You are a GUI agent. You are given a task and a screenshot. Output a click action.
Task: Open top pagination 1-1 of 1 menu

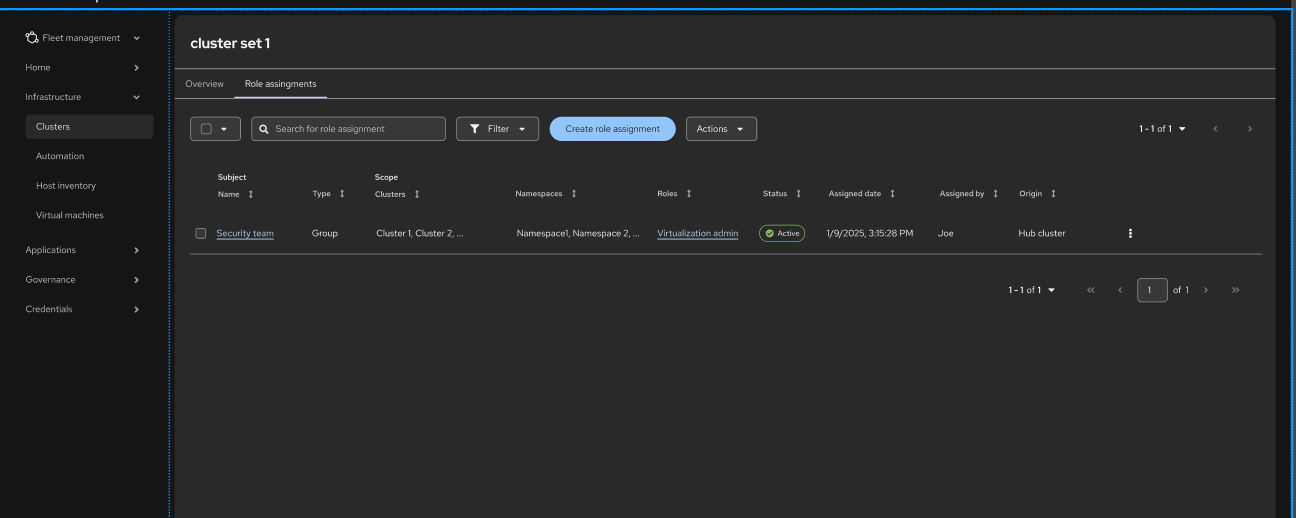(x=1162, y=129)
